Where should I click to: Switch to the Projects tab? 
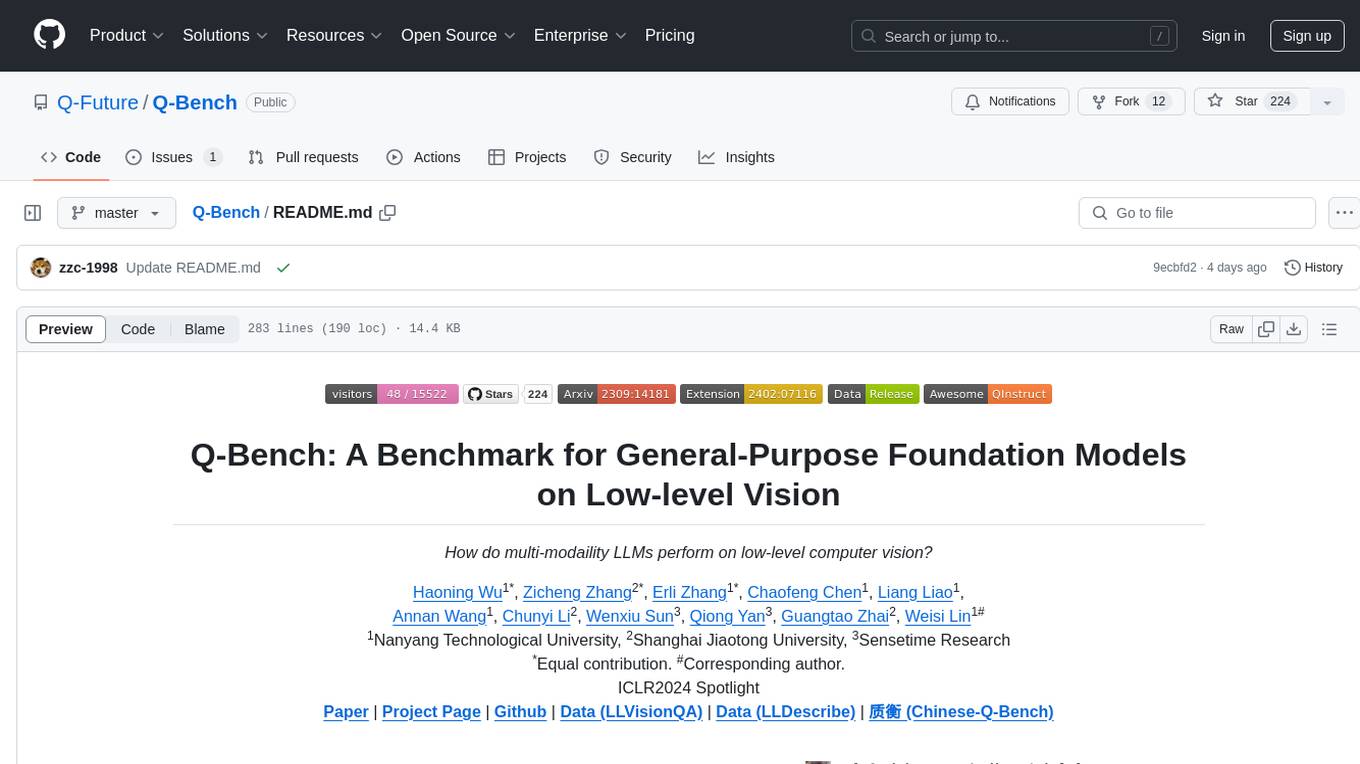click(527, 157)
